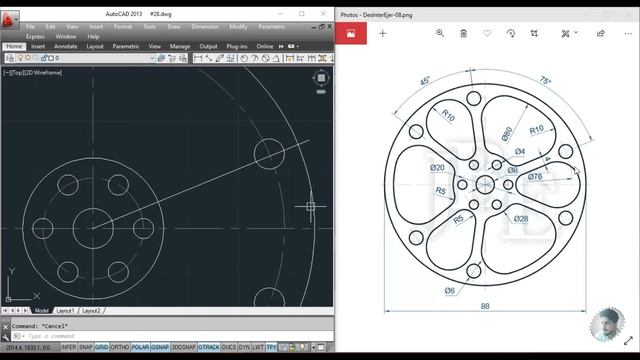This screenshot has height=360, width=640.
Task: Open the File menu in AutoCAD
Action: coord(30,27)
